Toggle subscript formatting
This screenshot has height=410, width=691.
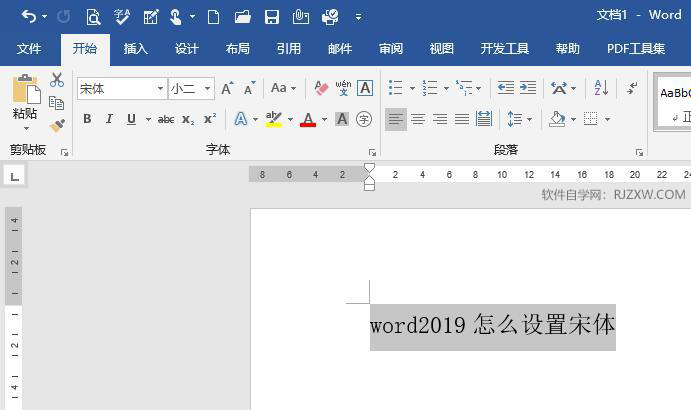point(188,119)
